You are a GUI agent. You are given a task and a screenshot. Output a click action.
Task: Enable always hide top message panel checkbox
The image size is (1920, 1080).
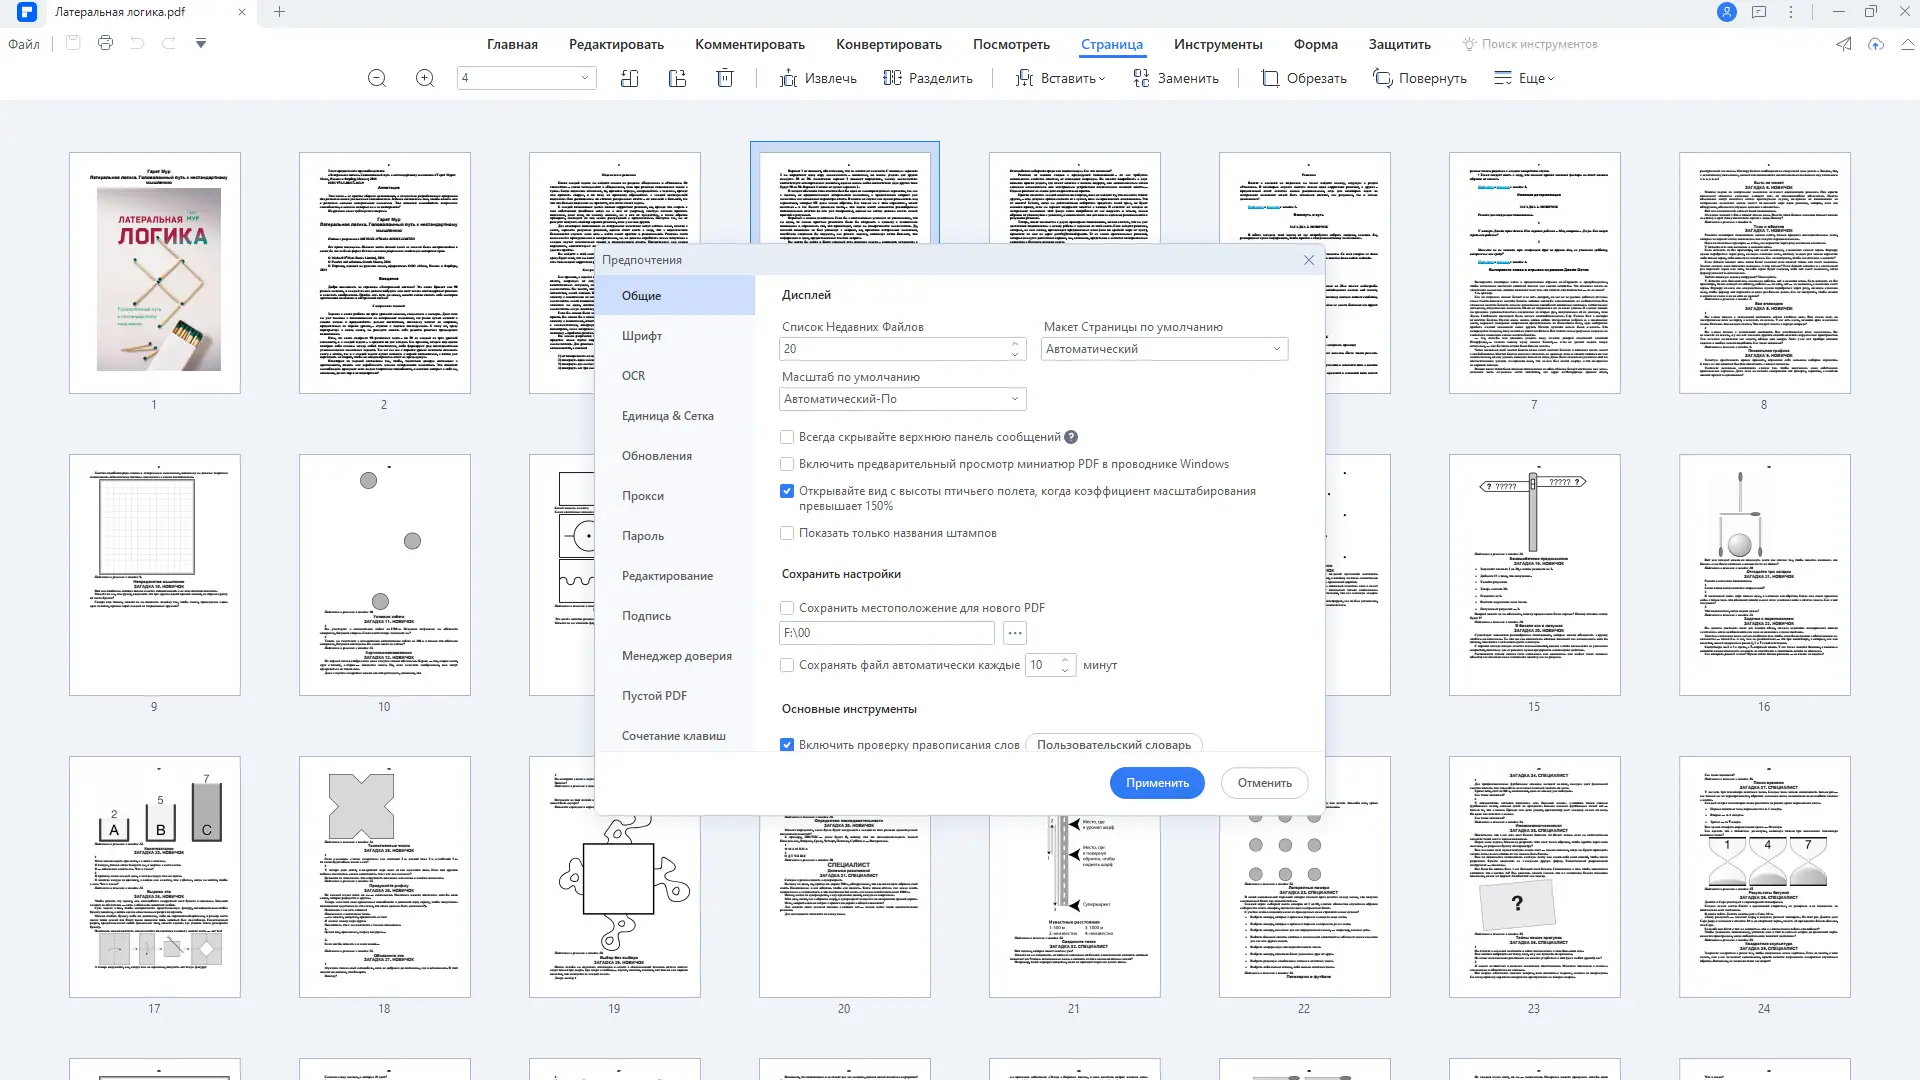tap(787, 437)
